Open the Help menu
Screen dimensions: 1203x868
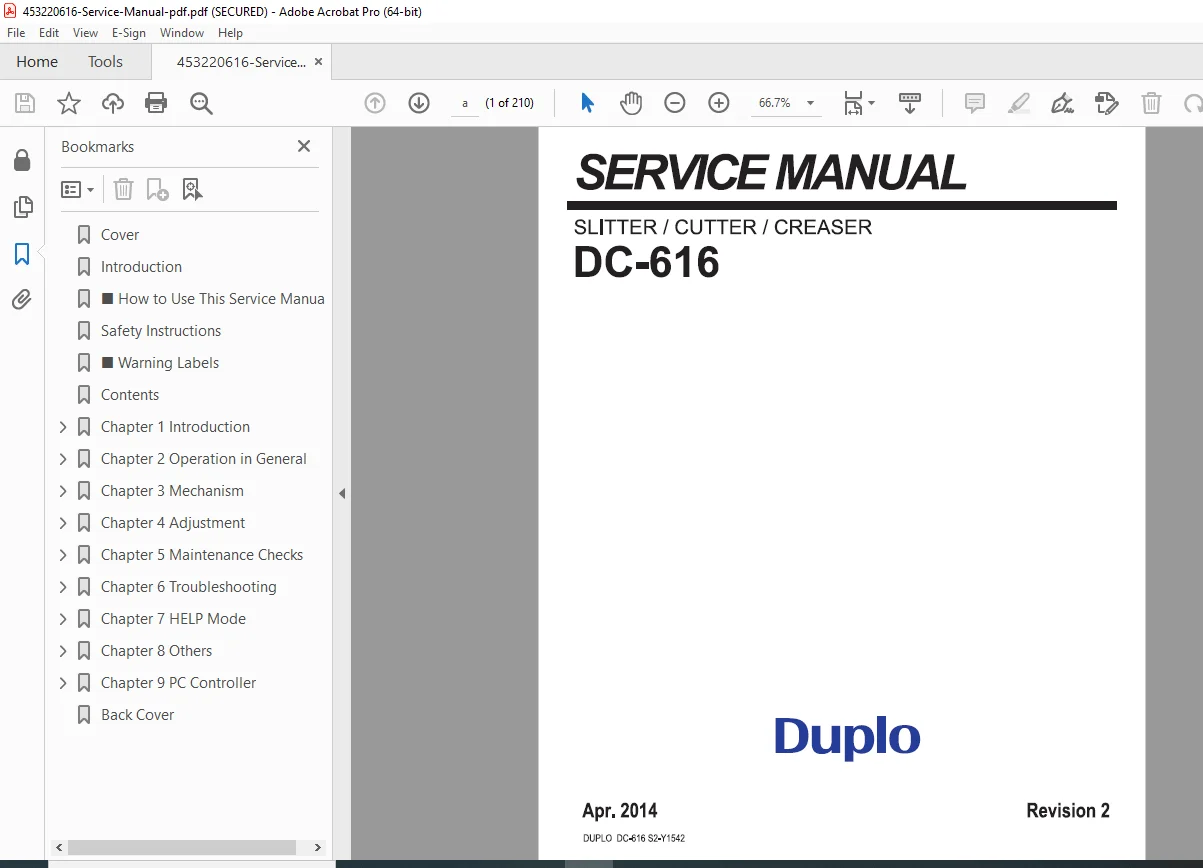coord(230,33)
